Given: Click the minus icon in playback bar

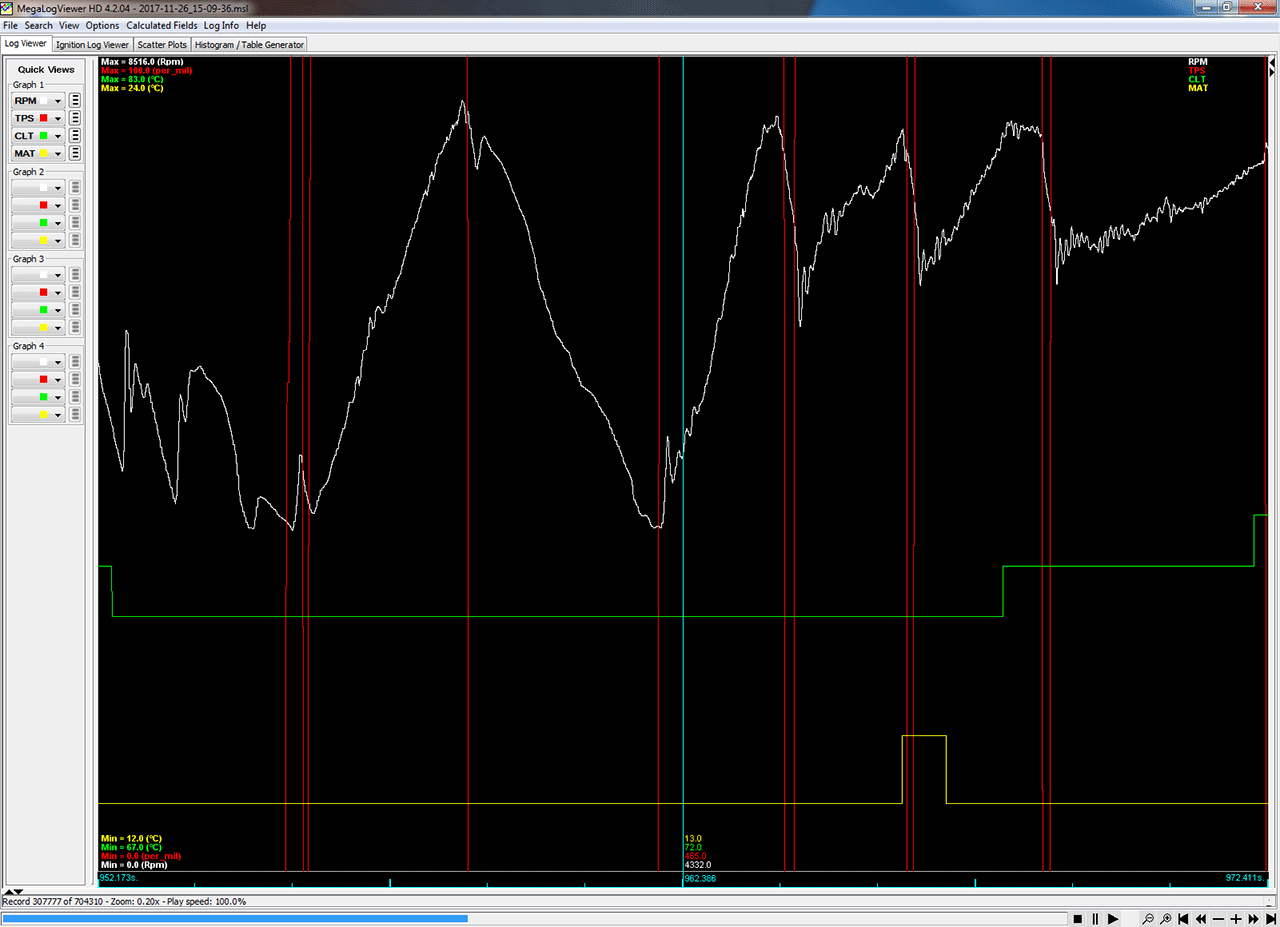Looking at the screenshot, I should 1218,919.
